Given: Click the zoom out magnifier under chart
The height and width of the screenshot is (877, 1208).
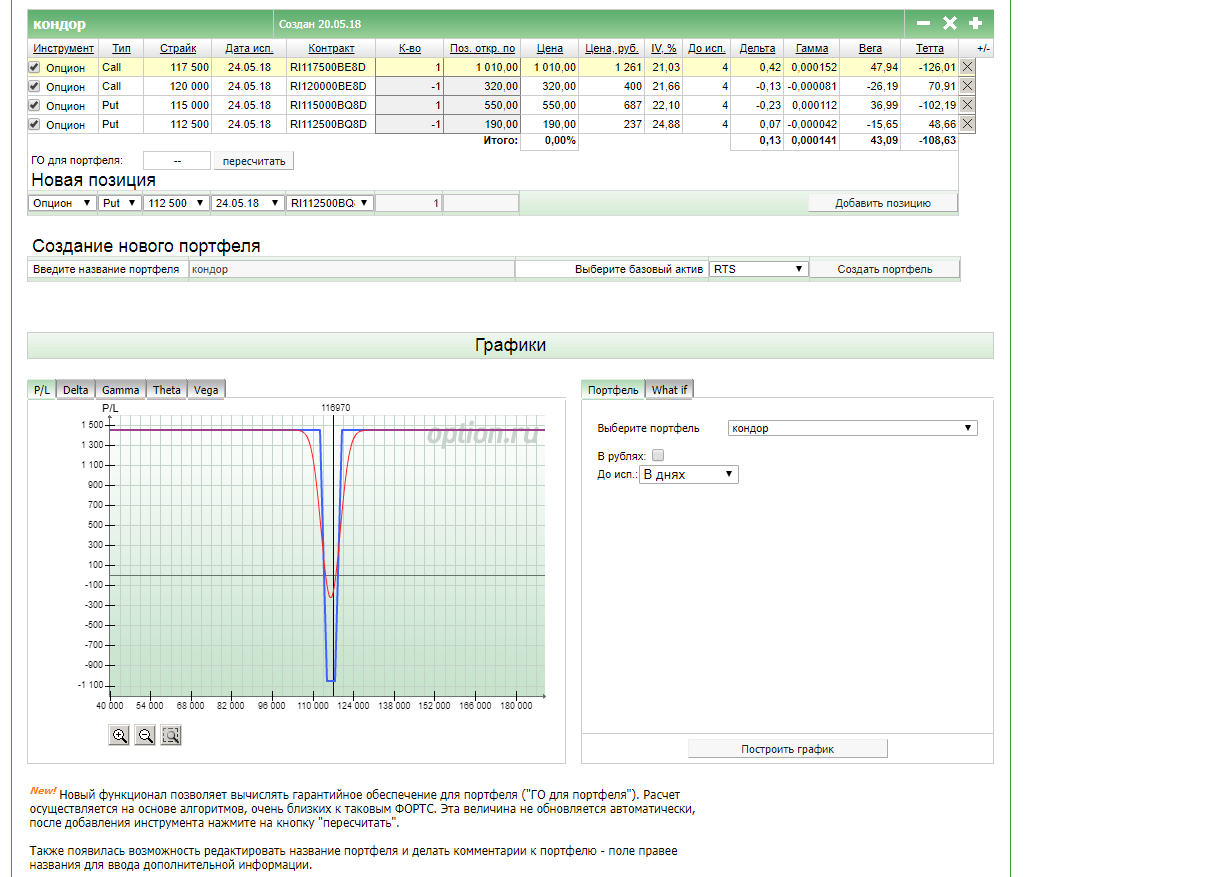Looking at the screenshot, I should [x=145, y=736].
